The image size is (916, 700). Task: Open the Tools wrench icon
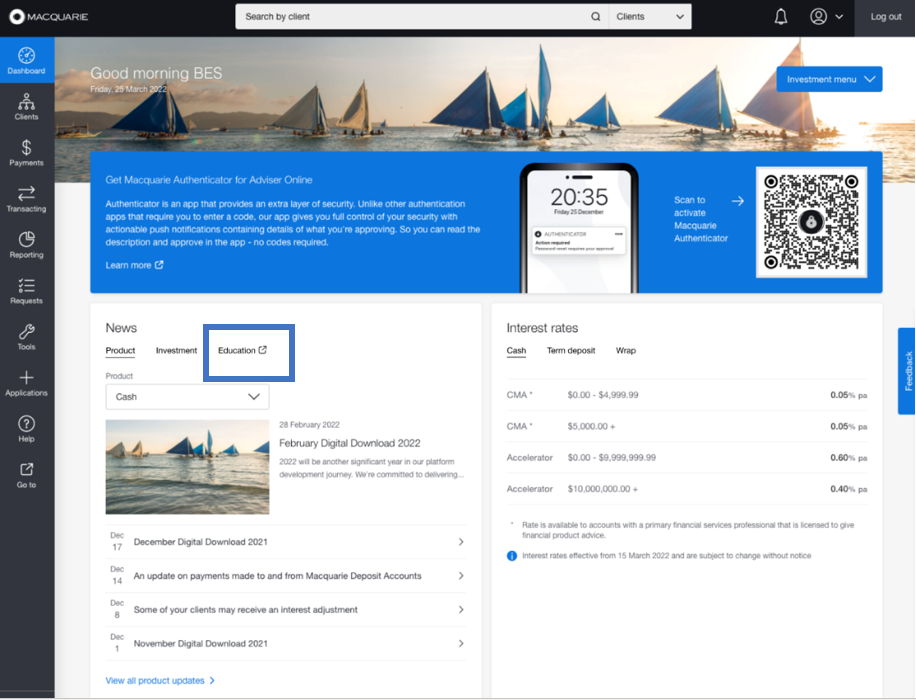pos(26,337)
